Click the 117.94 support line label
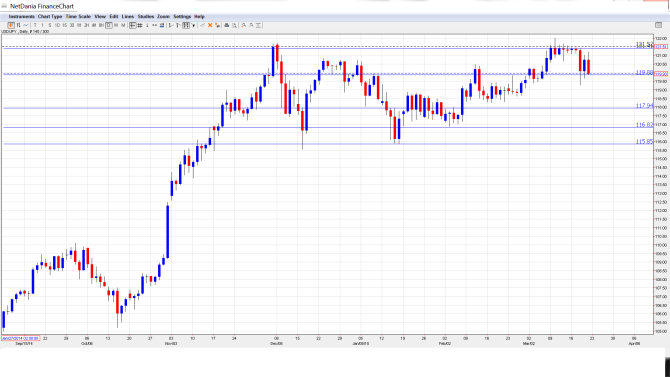Viewport: 670px width, 377px height. pyautogui.click(x=644, y=106)
